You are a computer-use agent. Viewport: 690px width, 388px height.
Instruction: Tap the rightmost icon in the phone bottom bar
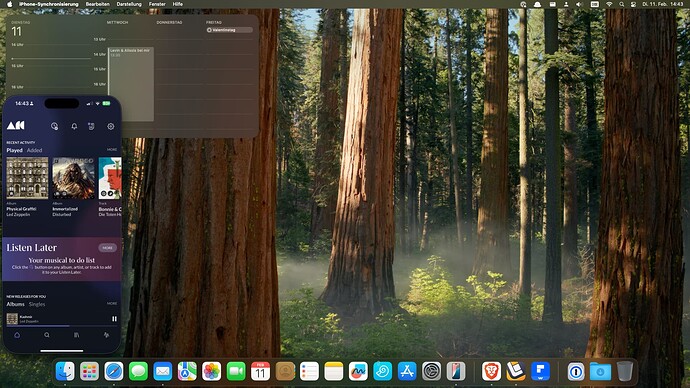click(x=106, y=335)
